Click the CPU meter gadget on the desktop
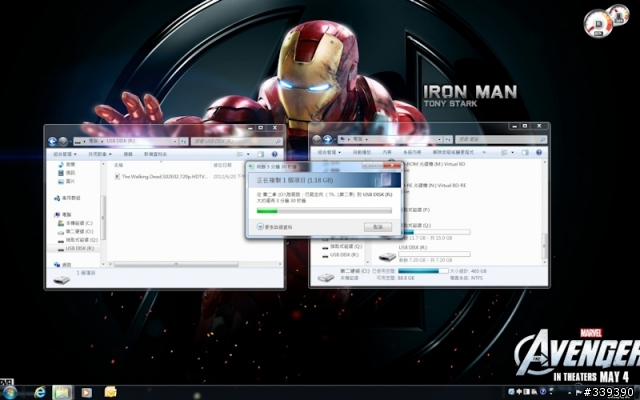Screen dimensions: 640x400 pos(598,24)
